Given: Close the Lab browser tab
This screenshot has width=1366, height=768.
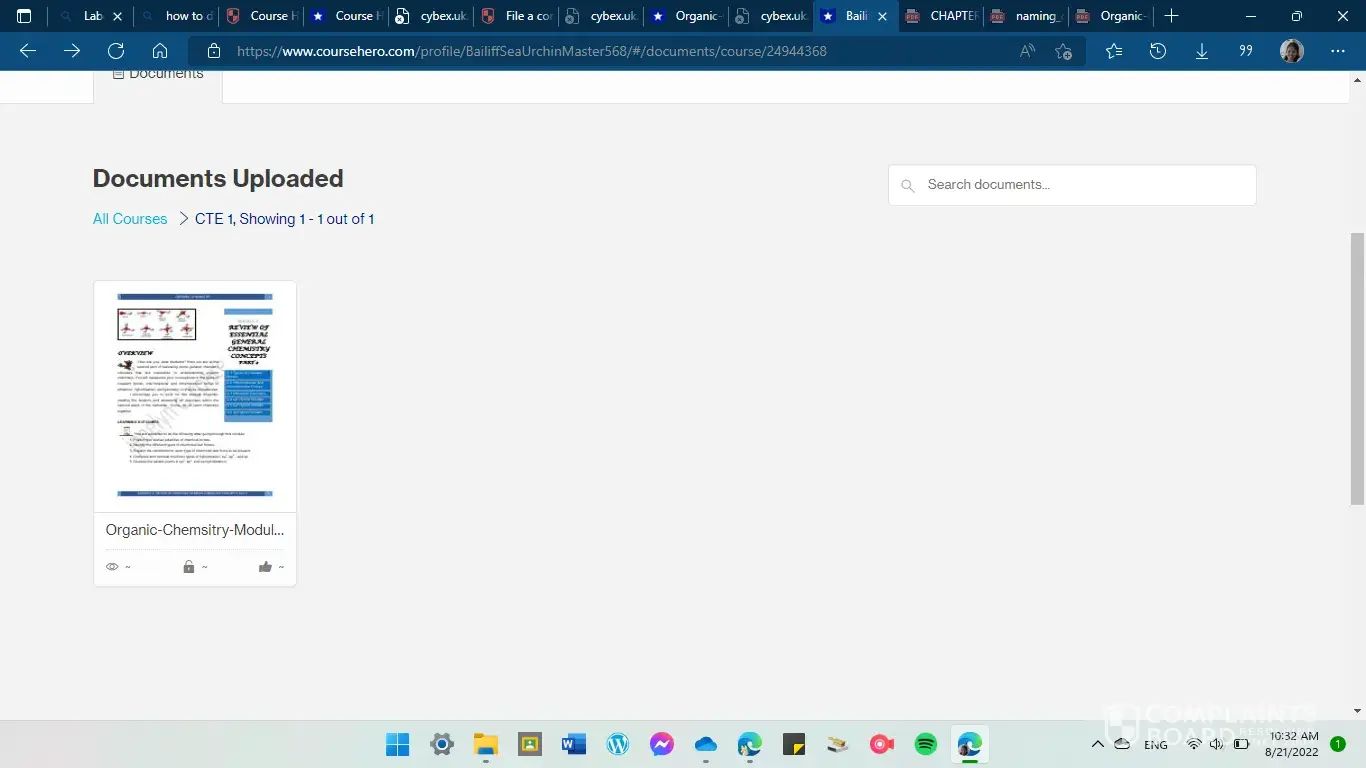Looking at the screenshot, I should [x=117, y=16].
